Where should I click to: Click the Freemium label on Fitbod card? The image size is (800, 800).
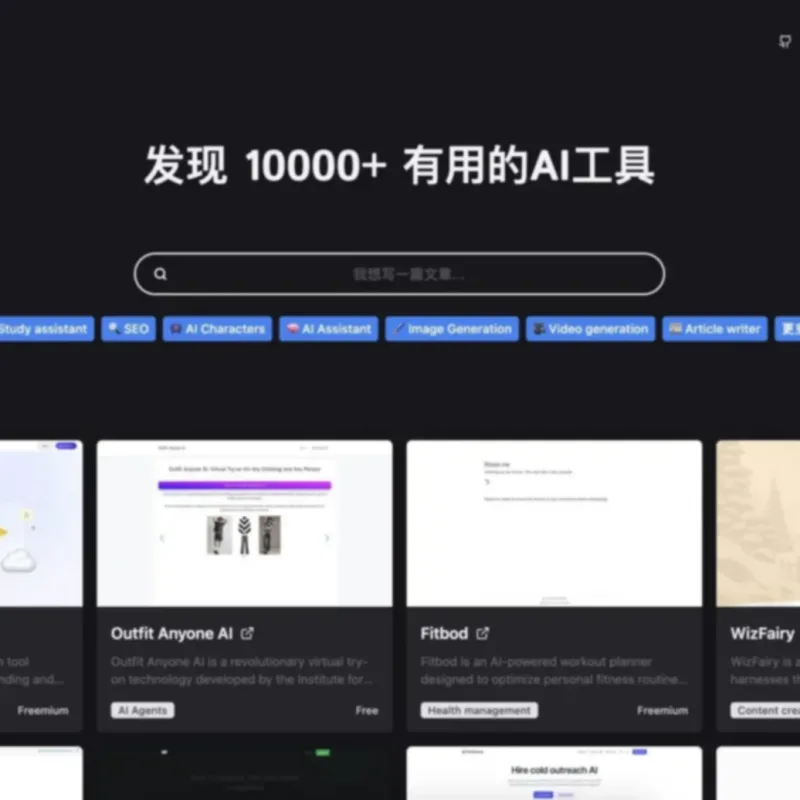coord(662,710)
